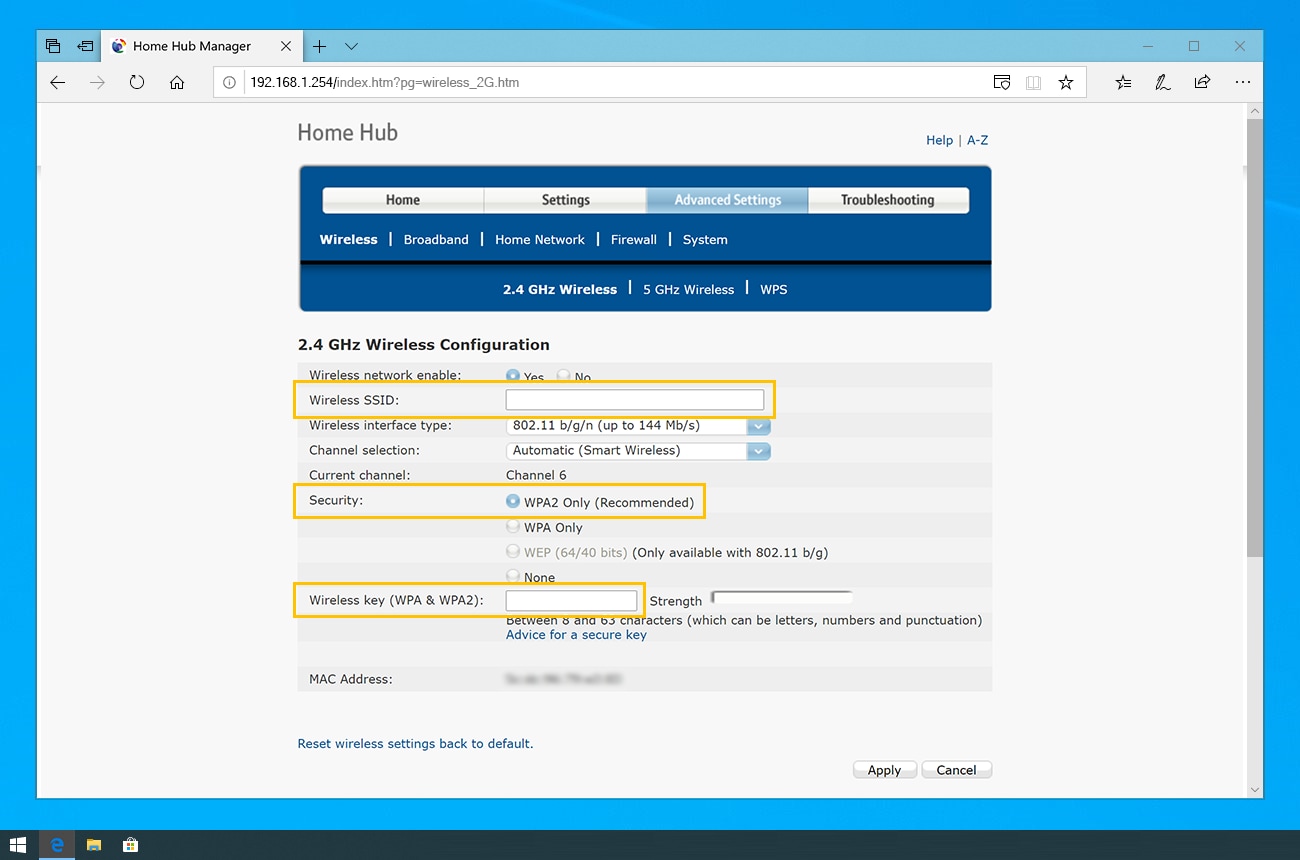Click the Home Hub heading

tap(348, 133)
